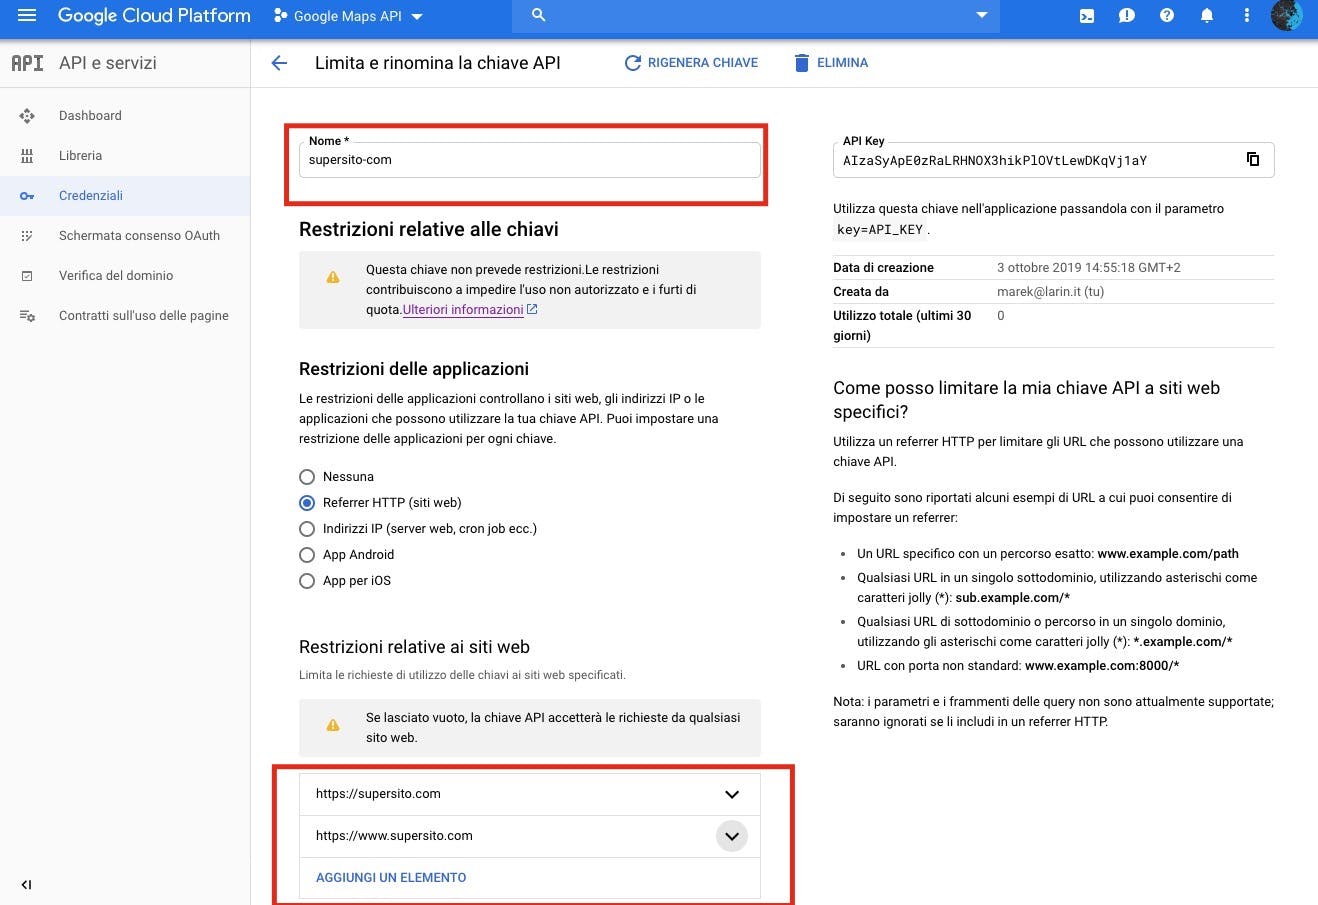Expand the https://supersito.com entry chevron
The image size is (1318, 905).
point(731,793)
